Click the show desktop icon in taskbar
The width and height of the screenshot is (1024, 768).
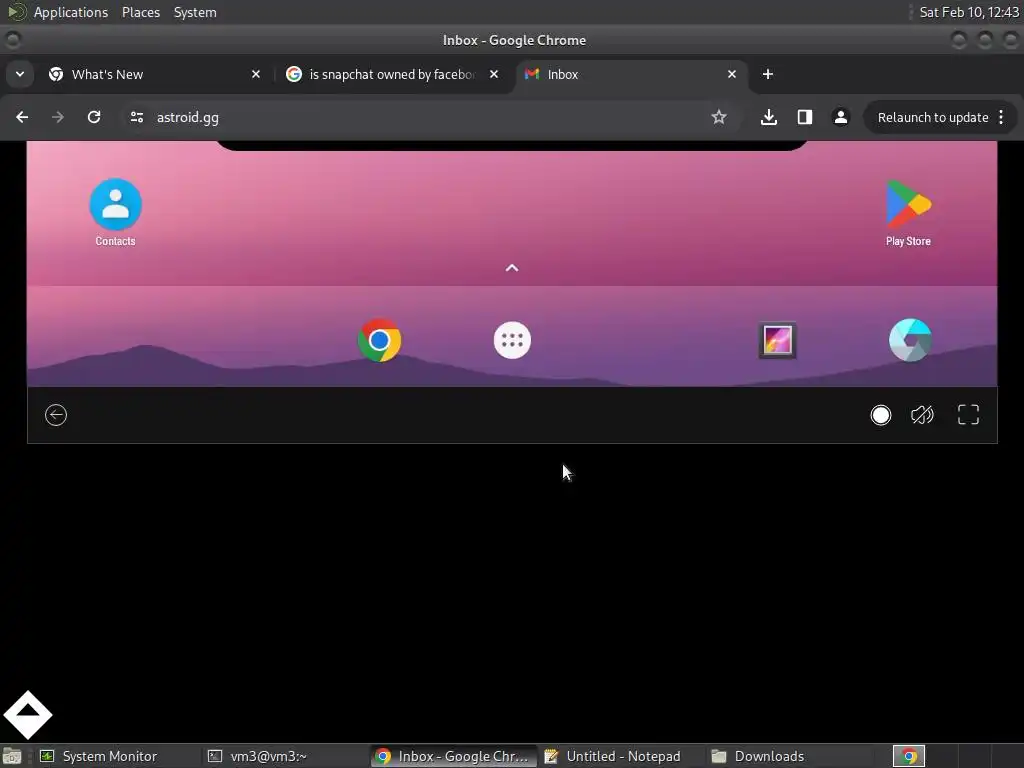pos(12,756)
